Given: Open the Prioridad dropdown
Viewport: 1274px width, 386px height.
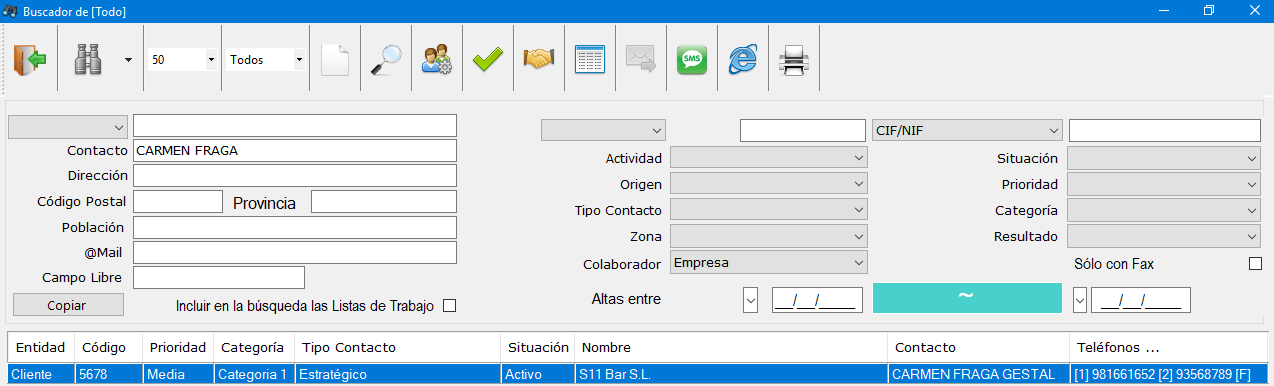Looking at the screenshot, I should 1164,184.
